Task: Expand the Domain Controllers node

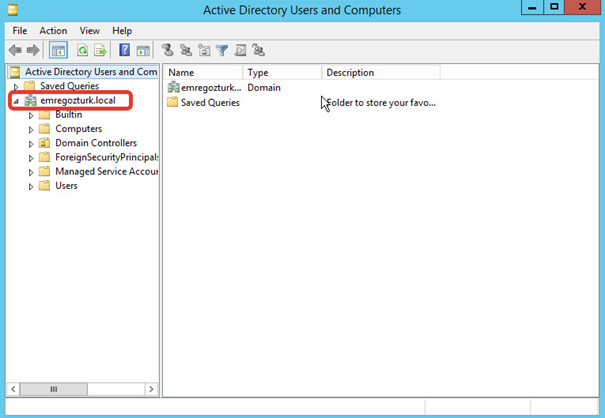Action: [31, 144]
